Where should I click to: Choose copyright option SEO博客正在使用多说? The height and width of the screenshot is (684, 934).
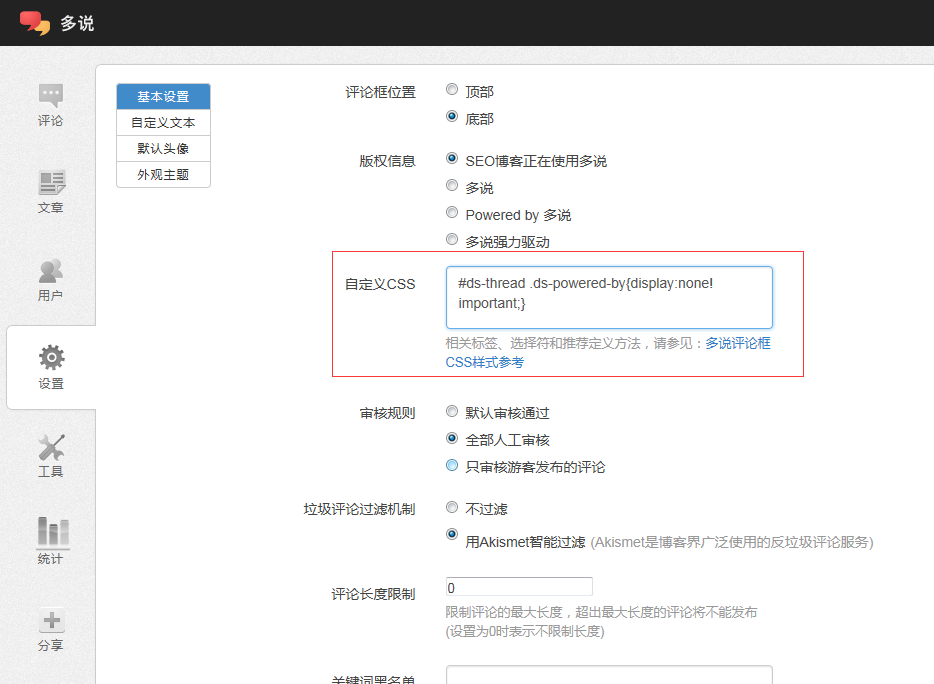(452, 158)
